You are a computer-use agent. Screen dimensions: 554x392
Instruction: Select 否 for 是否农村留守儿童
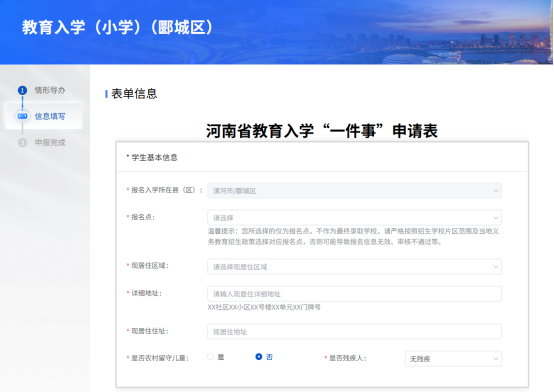click(259, 357)
